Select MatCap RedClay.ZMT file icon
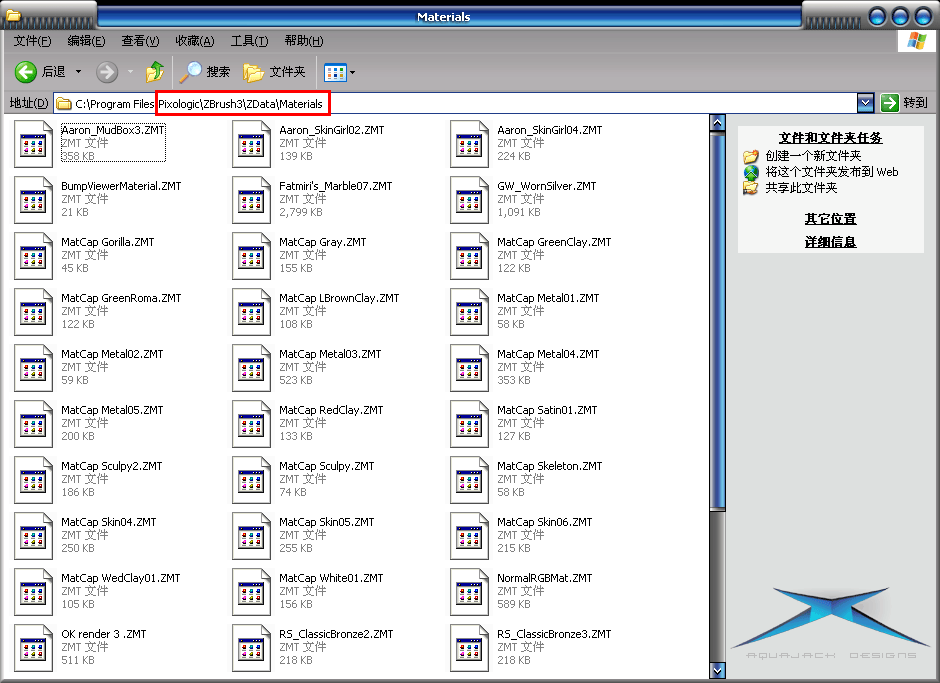This screenshot has height=683, width=940. click(x=251, y=424)
